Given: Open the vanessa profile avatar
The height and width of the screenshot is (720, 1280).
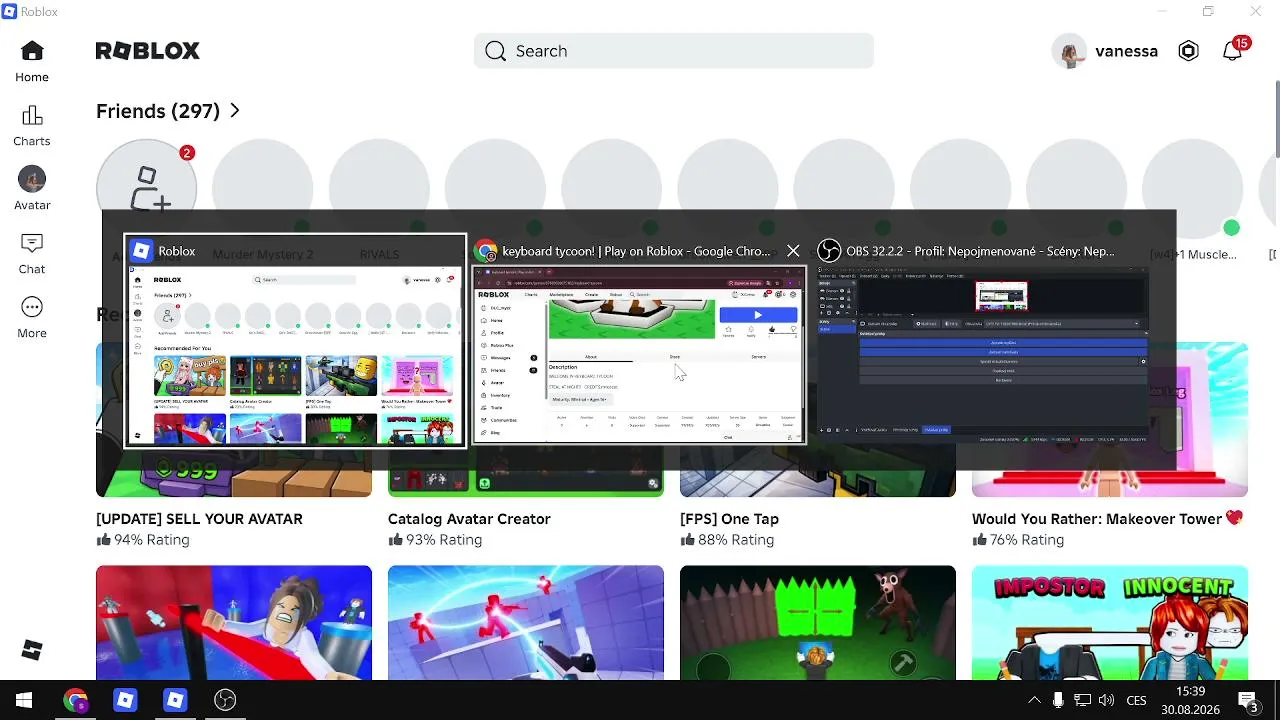Looking at the screenshot, I should pyautogui.click(x=1070, y=51).
